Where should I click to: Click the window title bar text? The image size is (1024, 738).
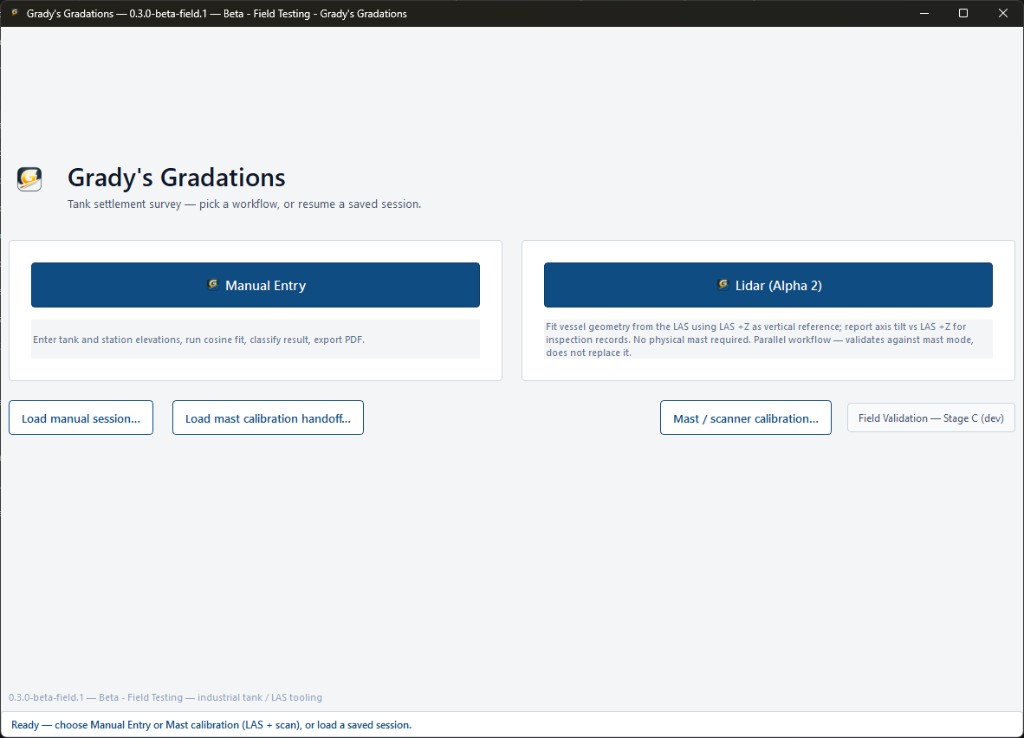pos(217,13)
